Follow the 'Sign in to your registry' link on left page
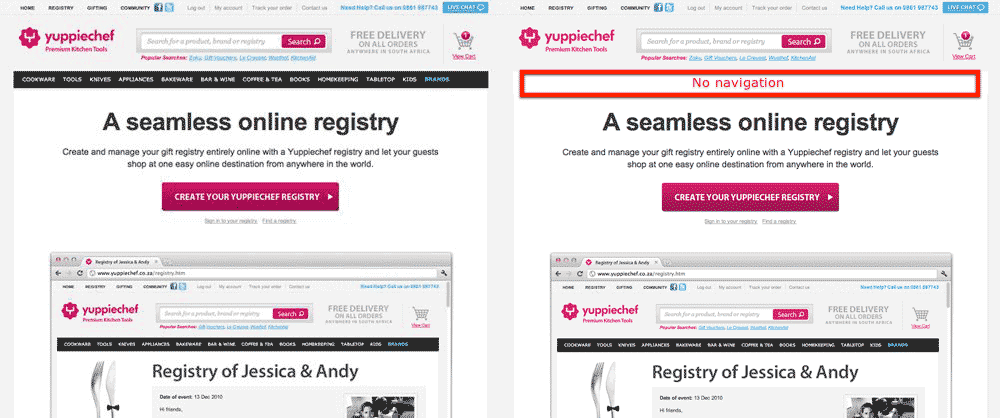This screenshot has height=418, width=1000. pyautogui.click(x=231, y=221)
